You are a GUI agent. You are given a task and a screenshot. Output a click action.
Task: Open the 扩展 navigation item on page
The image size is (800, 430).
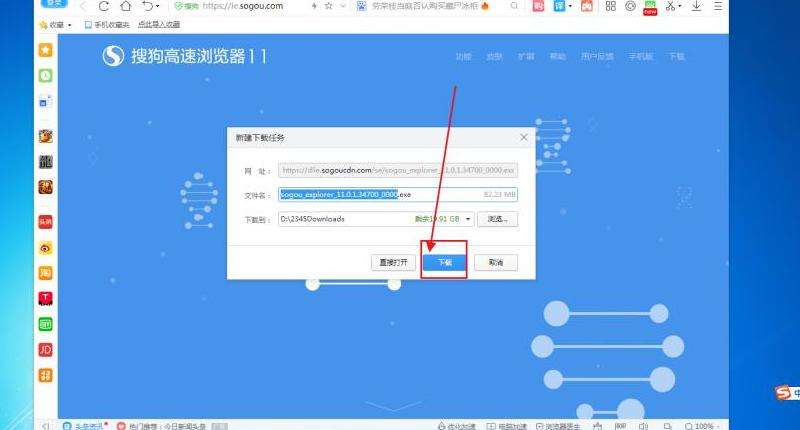click(x=526, y=56)
